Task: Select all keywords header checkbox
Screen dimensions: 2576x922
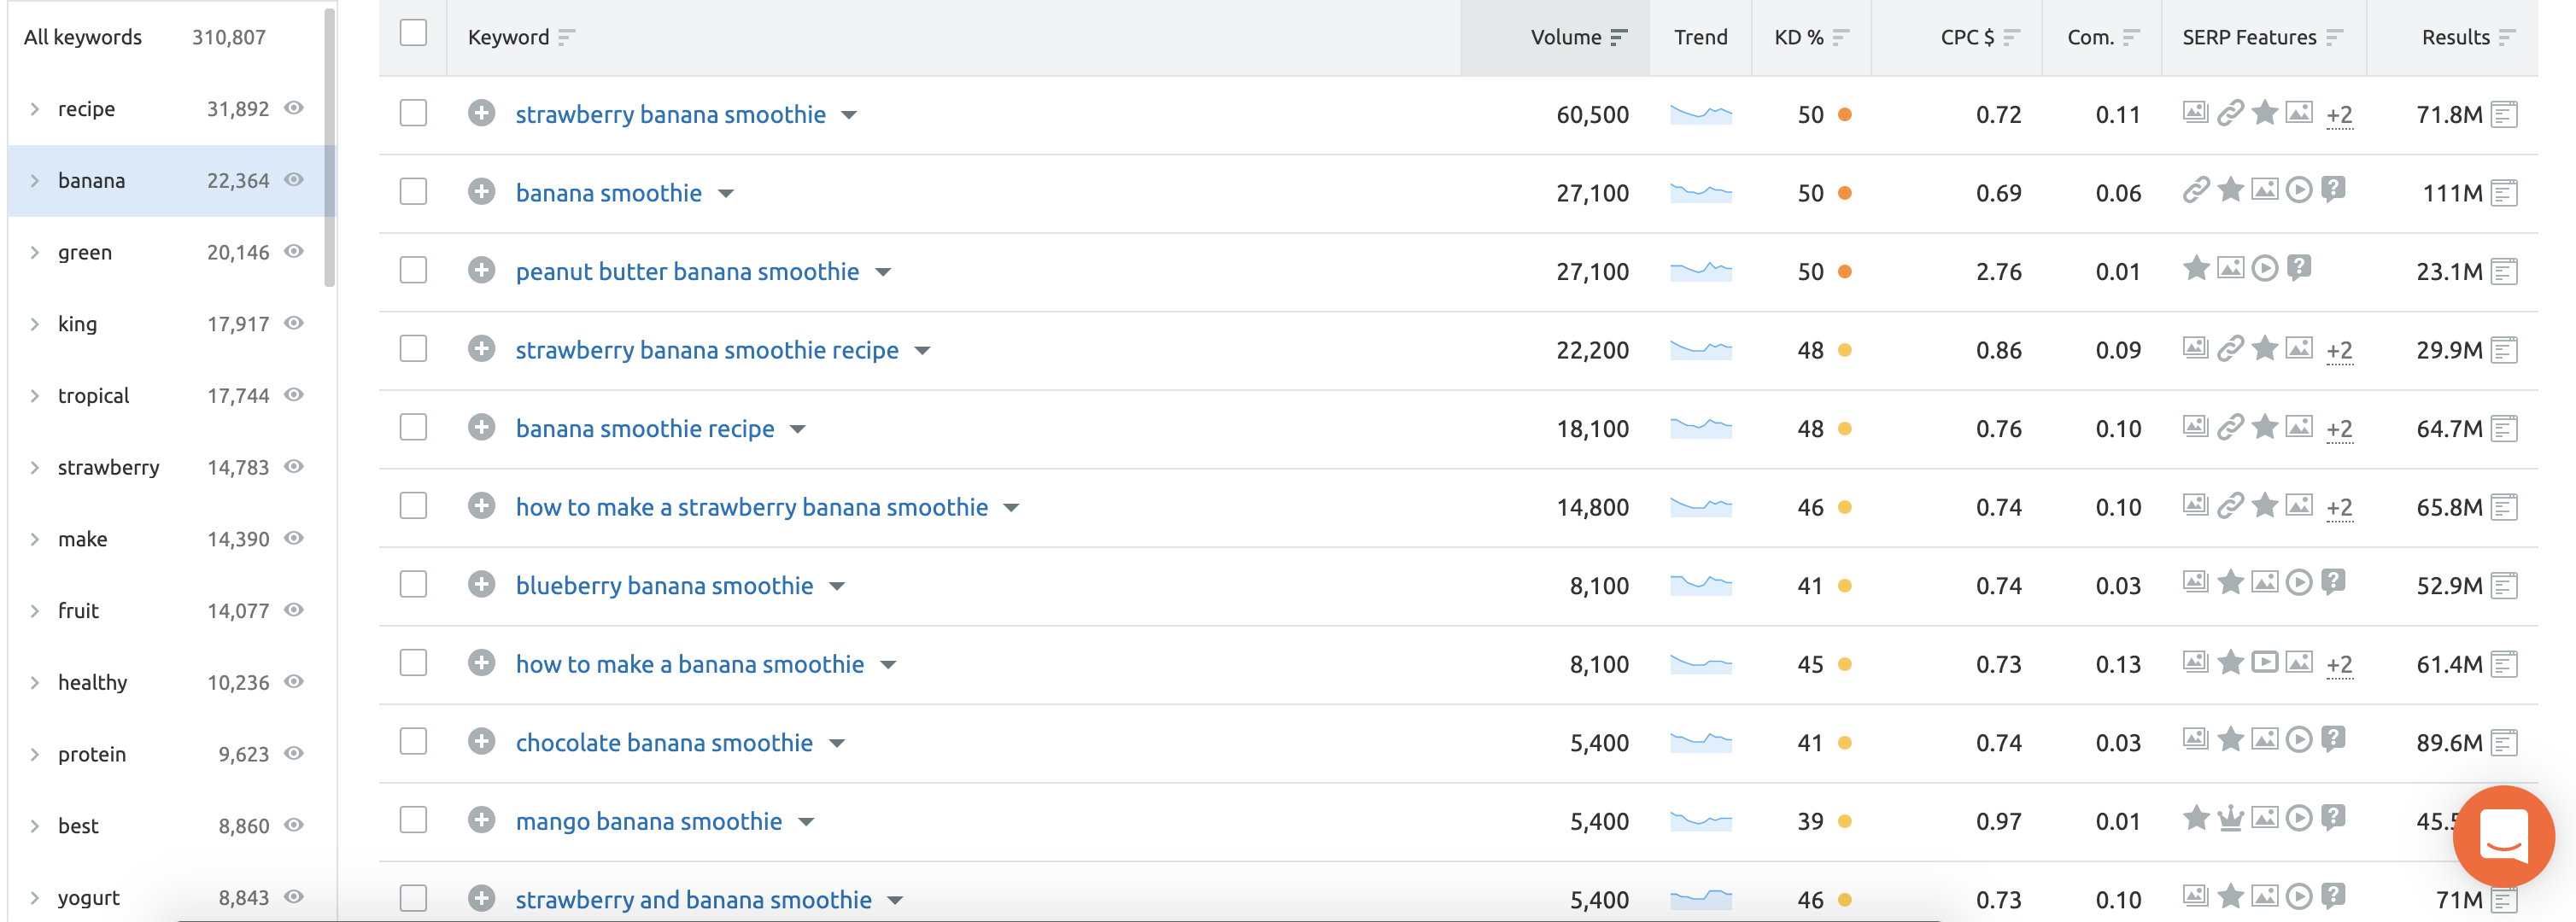Action: point(413,33)
